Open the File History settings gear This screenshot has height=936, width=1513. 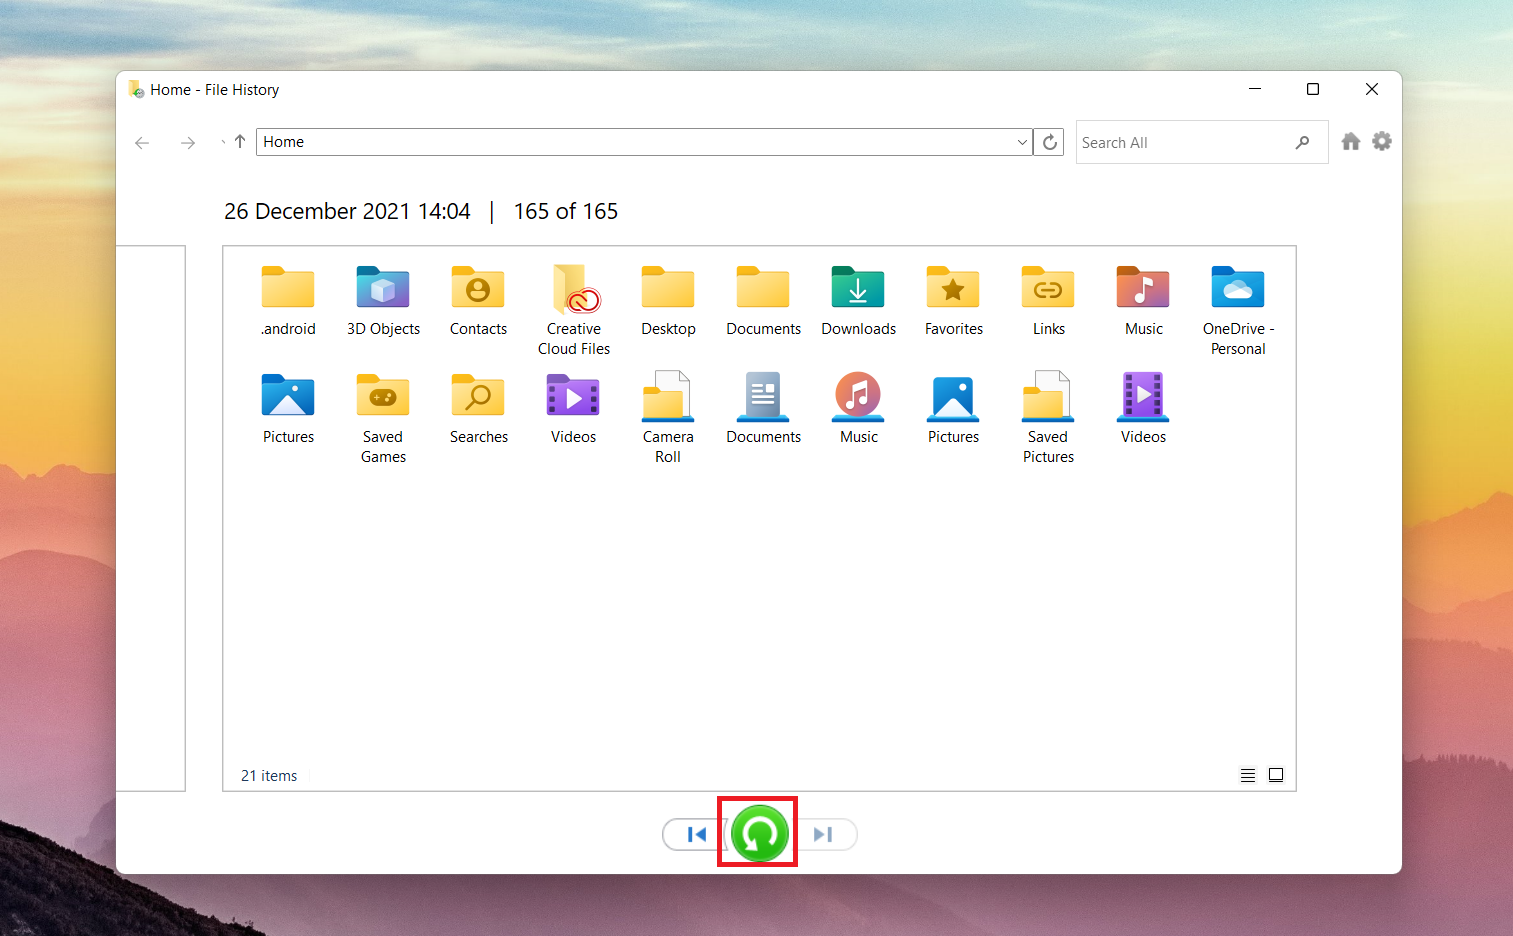point(1382,141)
